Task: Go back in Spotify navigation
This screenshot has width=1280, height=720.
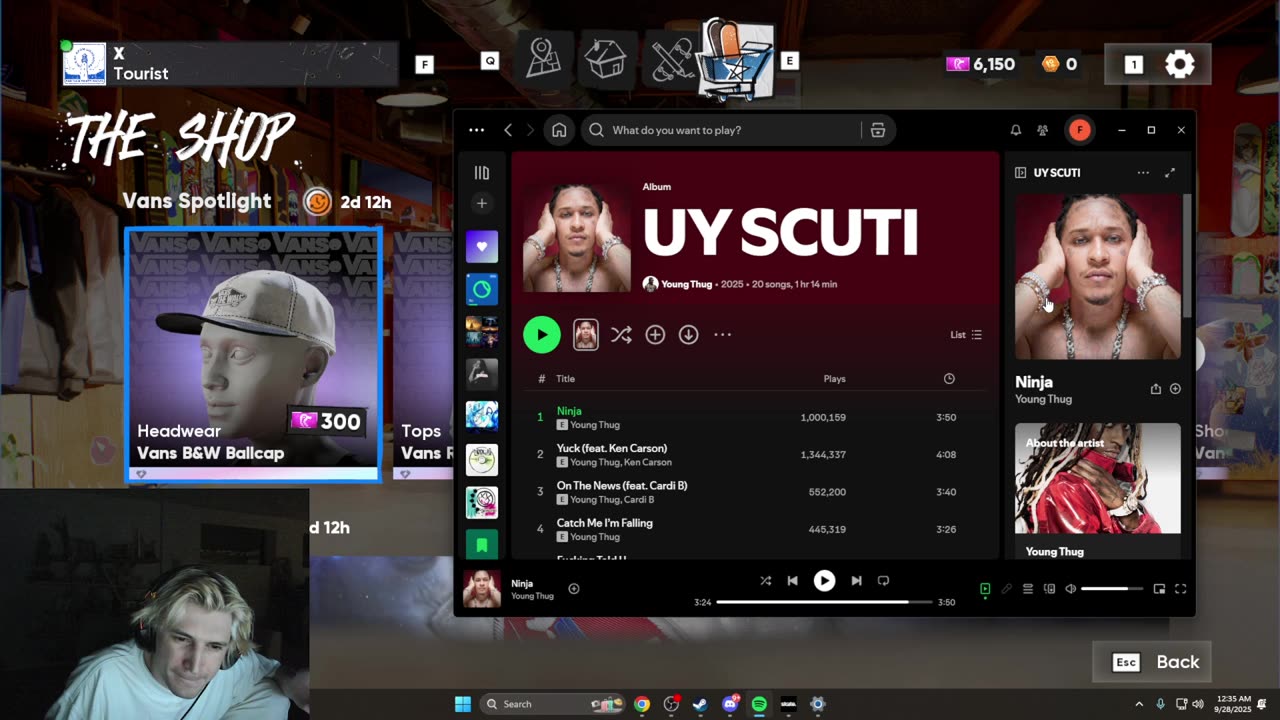Action: coord(508,130)
